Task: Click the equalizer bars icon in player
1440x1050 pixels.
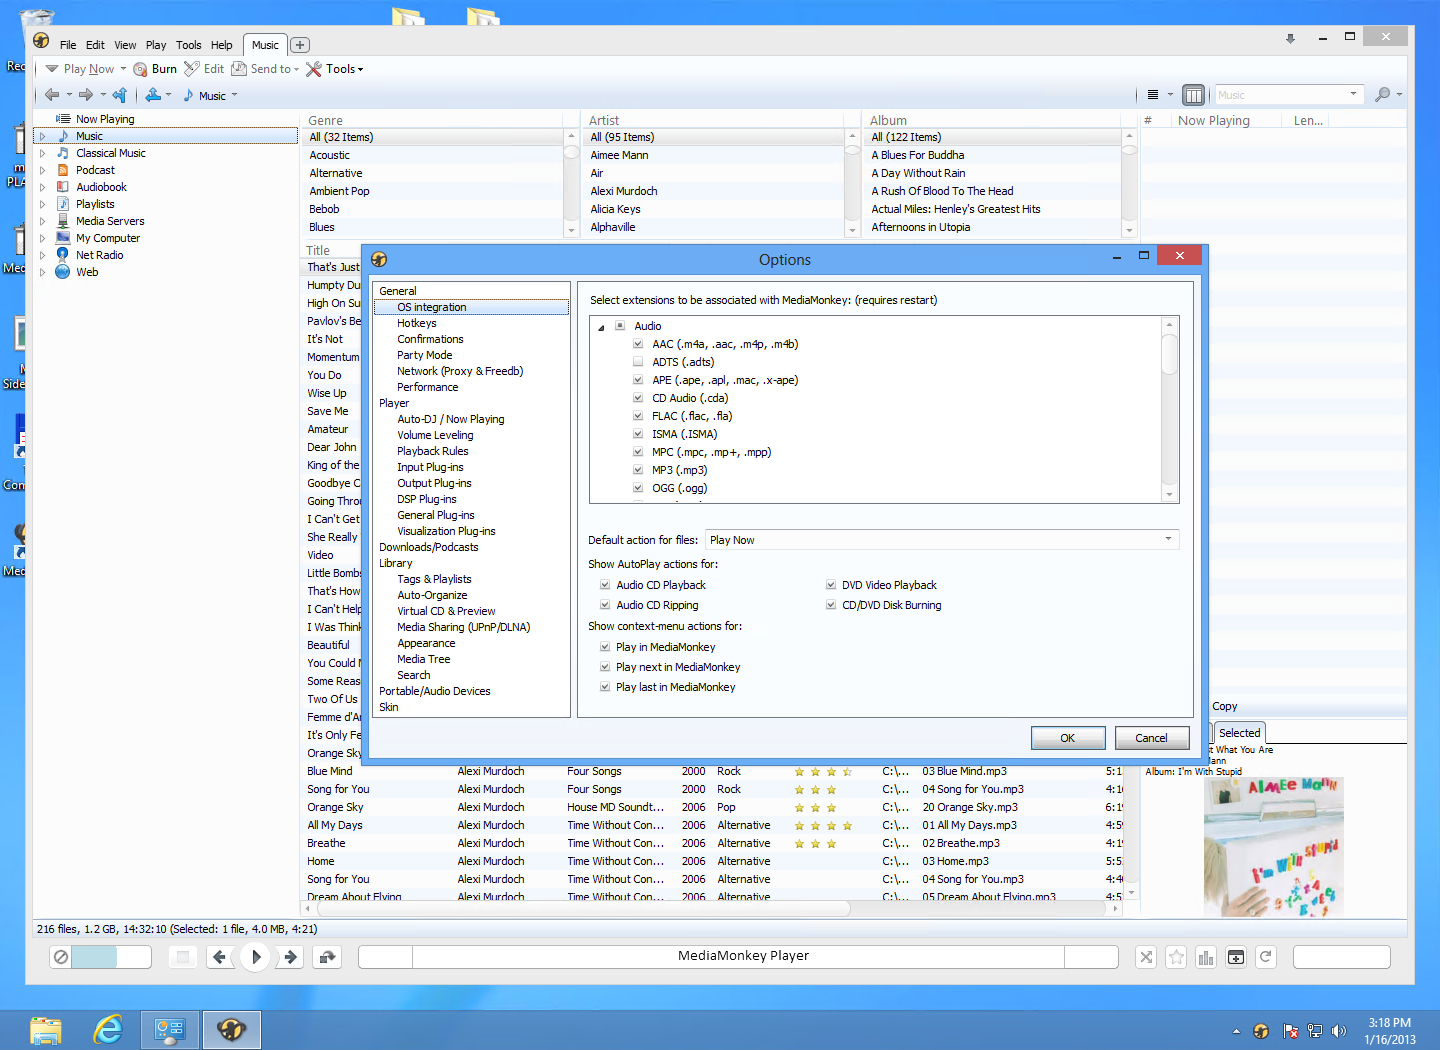Action: click(x=1206, y=957)
